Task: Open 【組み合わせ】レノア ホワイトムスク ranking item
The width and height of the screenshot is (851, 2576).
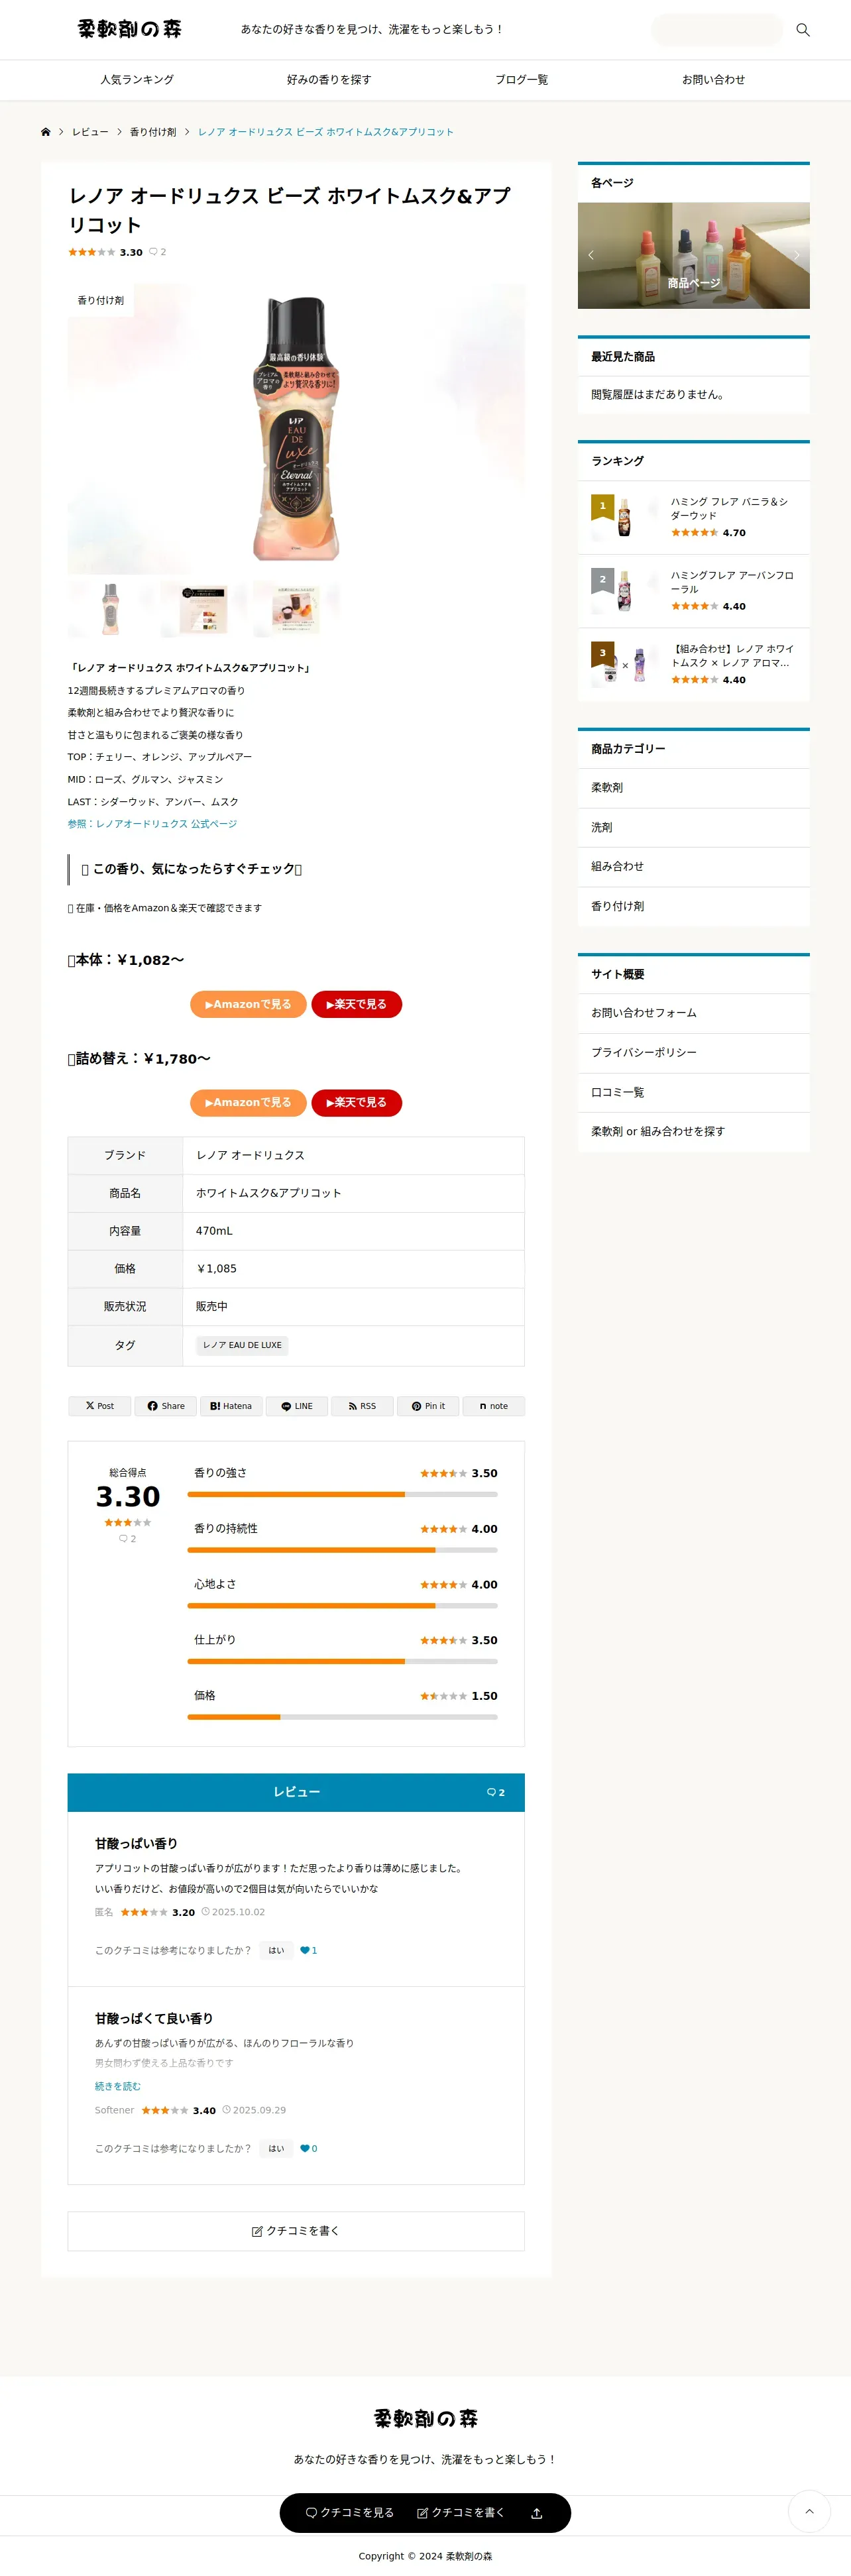Action: pos(694,664)
